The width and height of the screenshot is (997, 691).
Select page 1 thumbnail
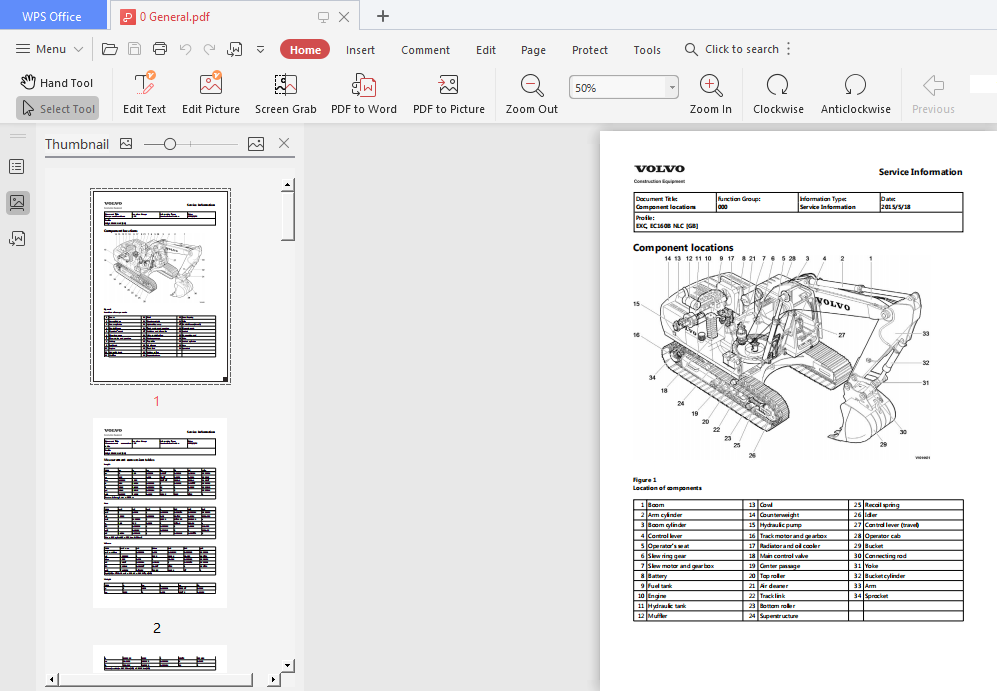pyautogui.click(x=160, y=286)
